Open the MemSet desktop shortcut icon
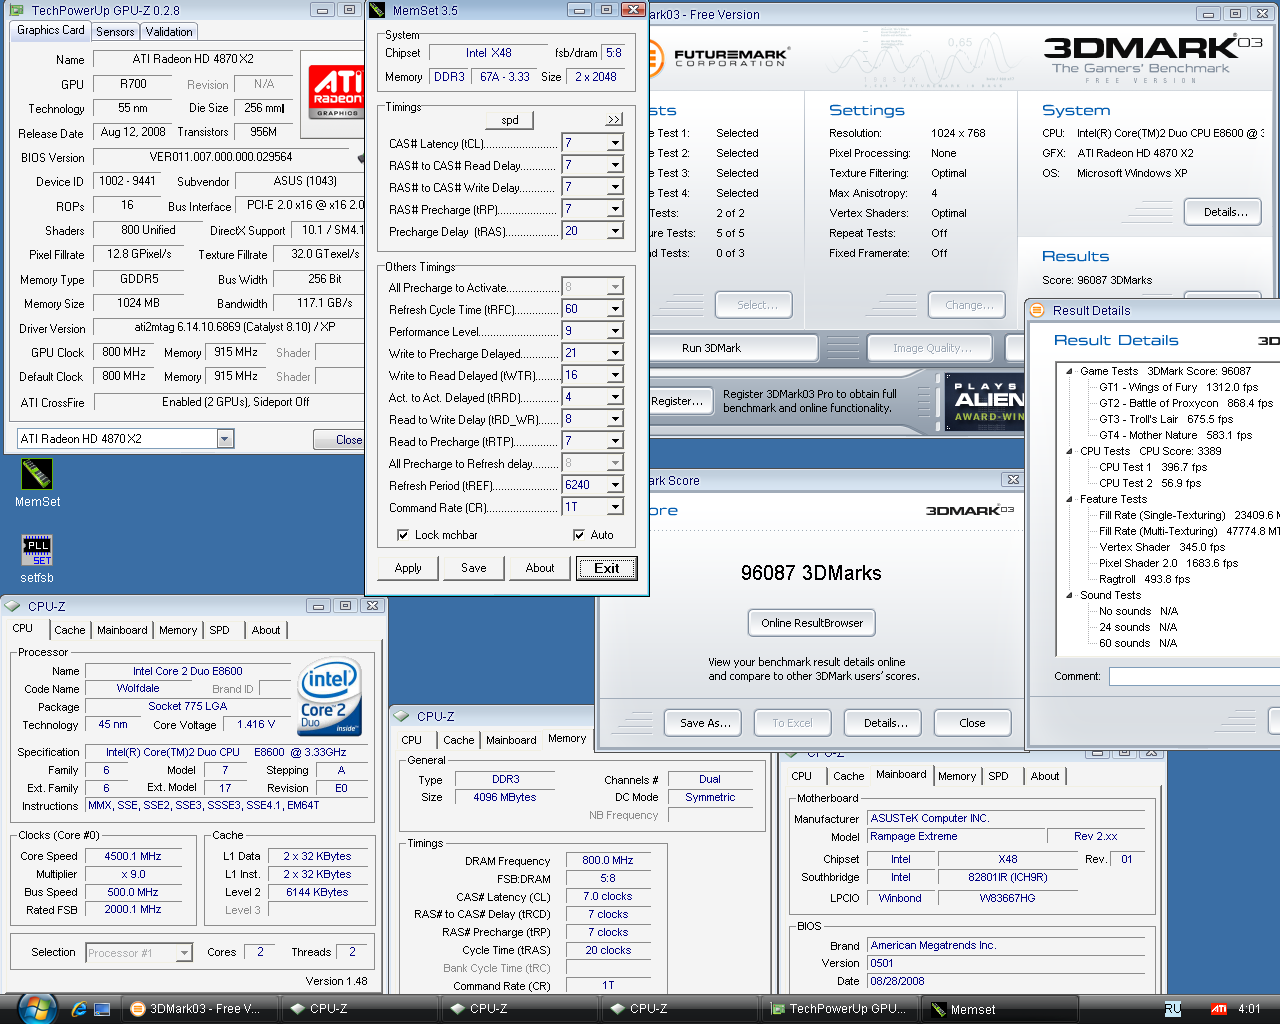Screen dimensions: 1280x1024 [37, 474]
